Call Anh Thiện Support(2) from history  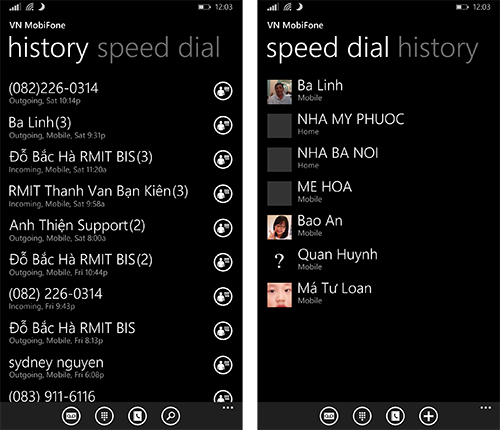click(77, 230)
